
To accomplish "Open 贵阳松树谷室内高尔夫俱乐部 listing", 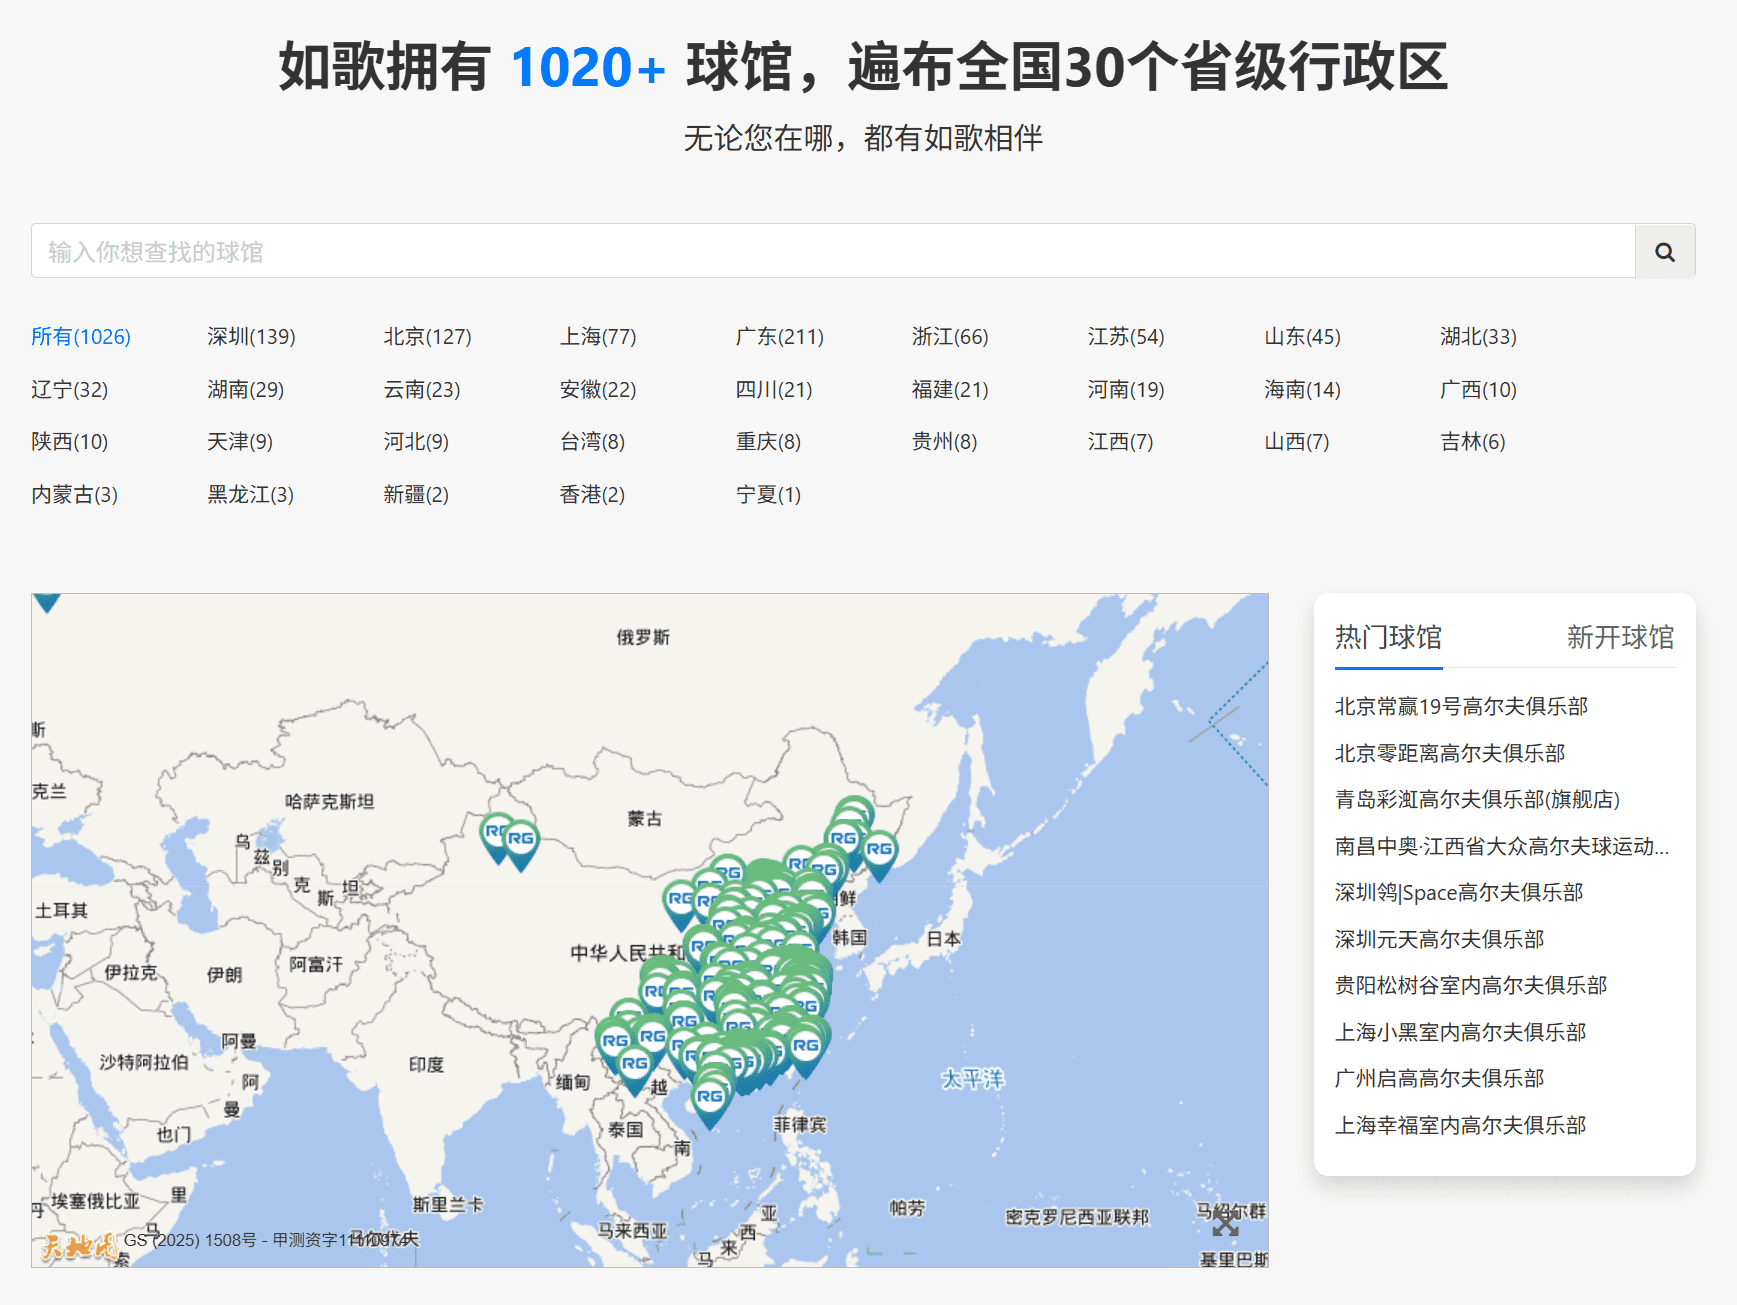I will pyautogui.click(x=1470, y=986).
